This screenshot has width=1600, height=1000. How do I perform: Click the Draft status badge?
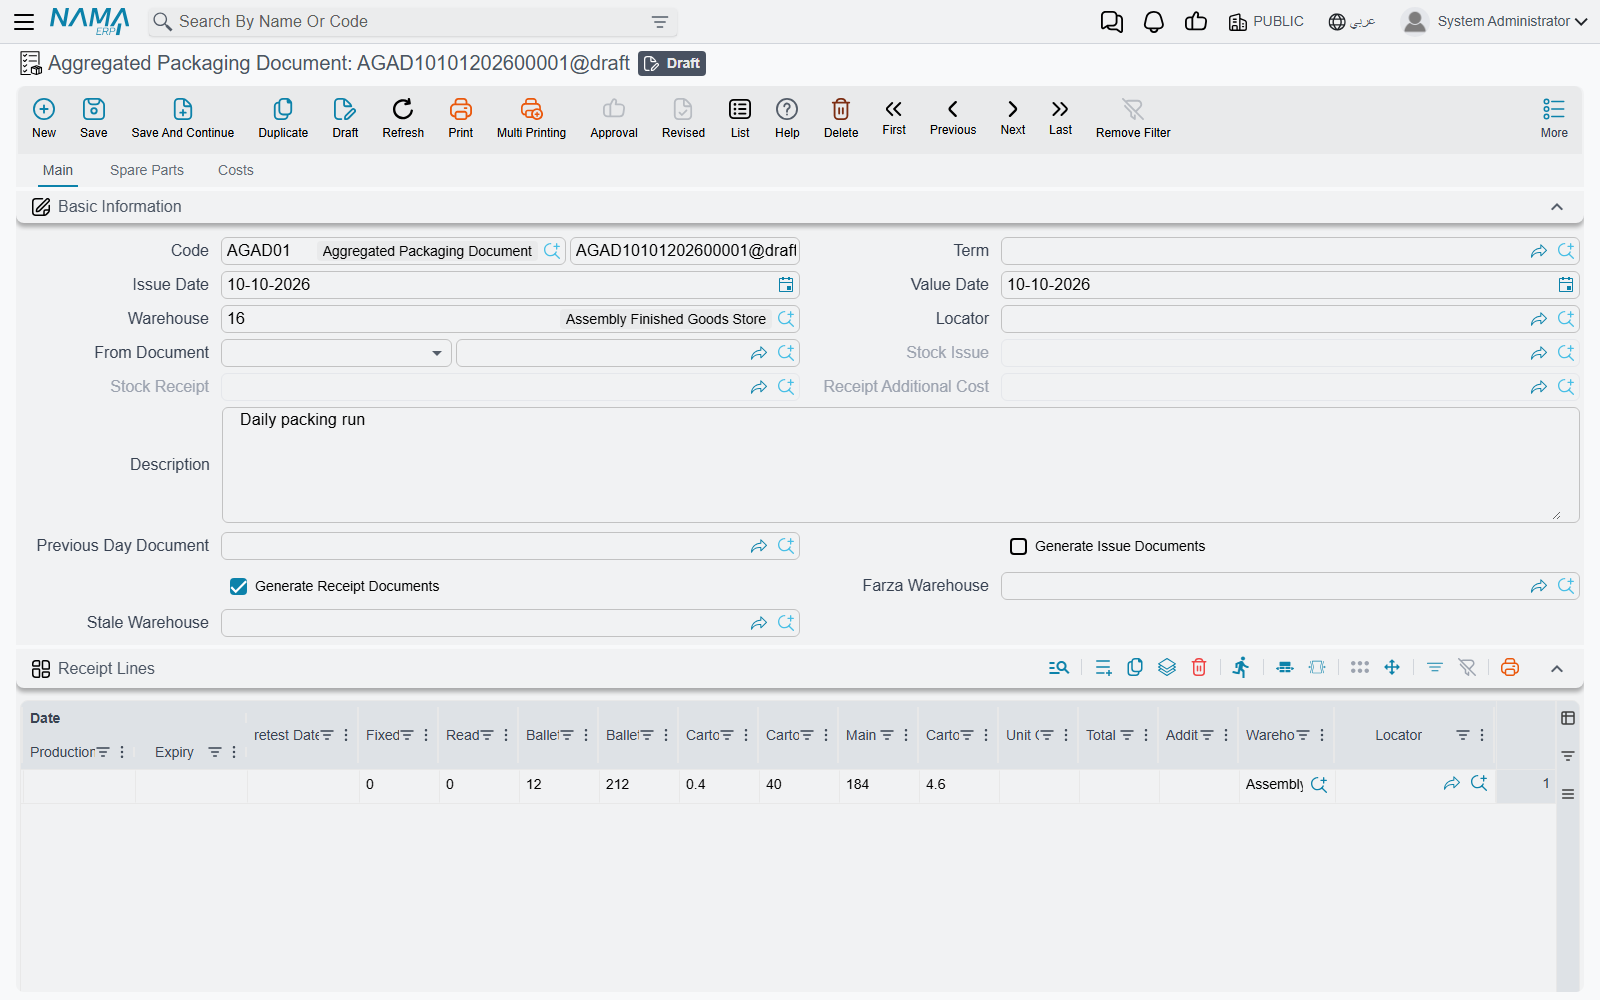672,63
